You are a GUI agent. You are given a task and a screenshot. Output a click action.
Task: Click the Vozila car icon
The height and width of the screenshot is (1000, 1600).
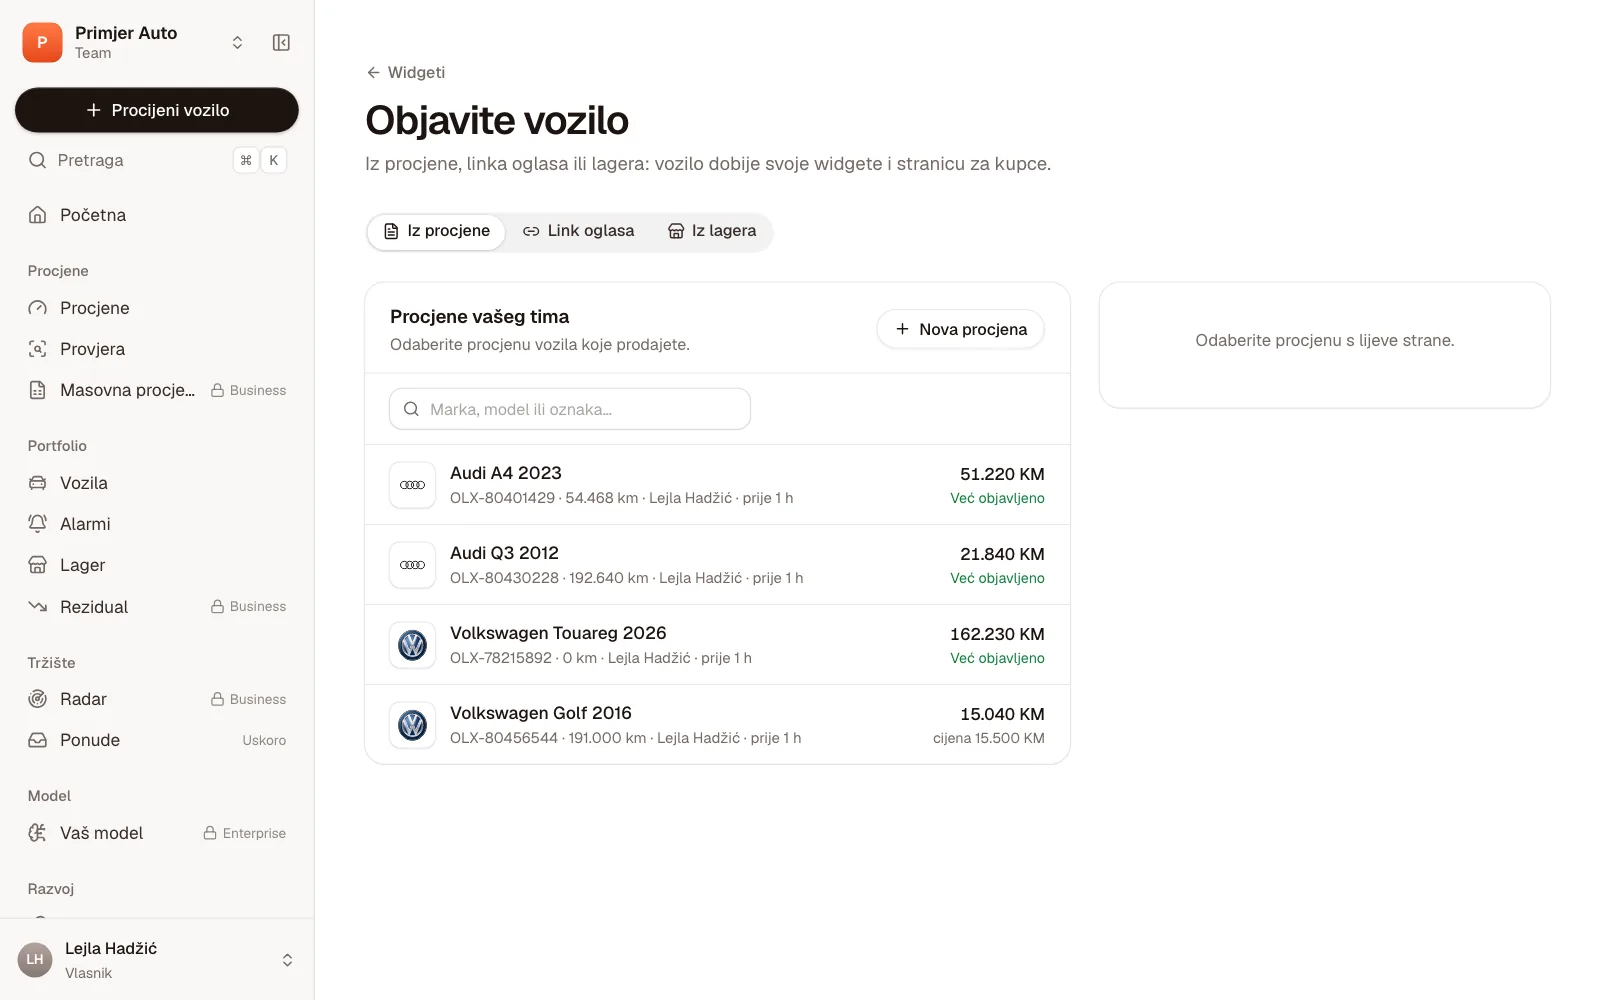38,483
